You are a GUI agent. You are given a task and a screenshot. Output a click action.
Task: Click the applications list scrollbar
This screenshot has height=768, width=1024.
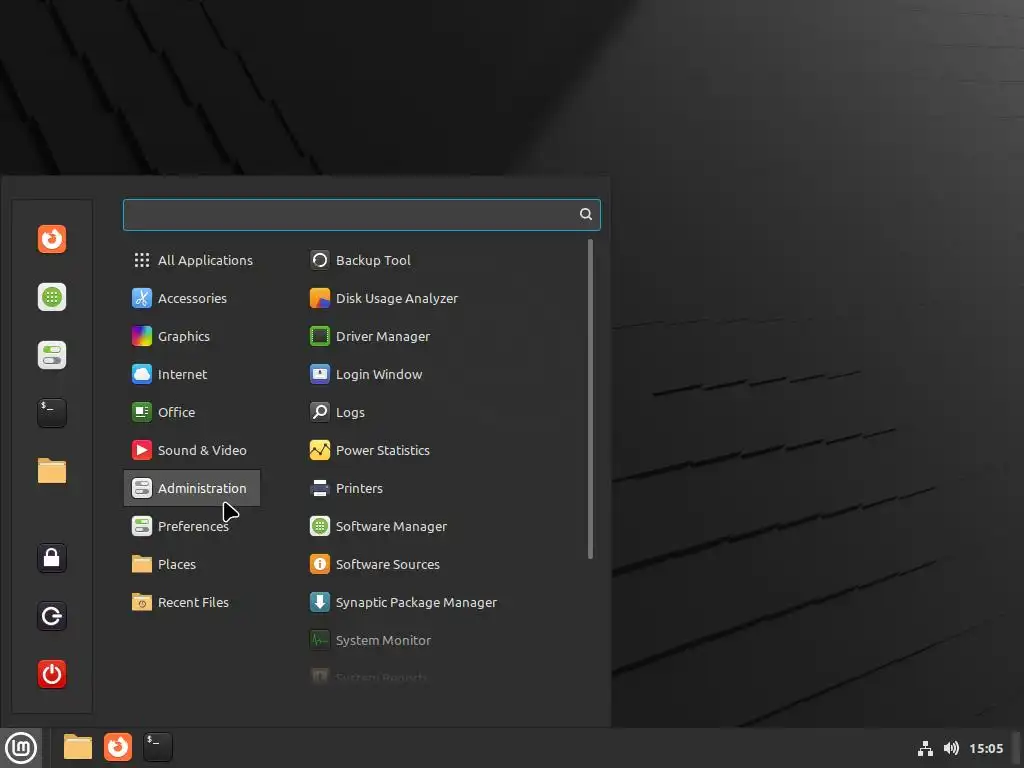tap(590, 399)
